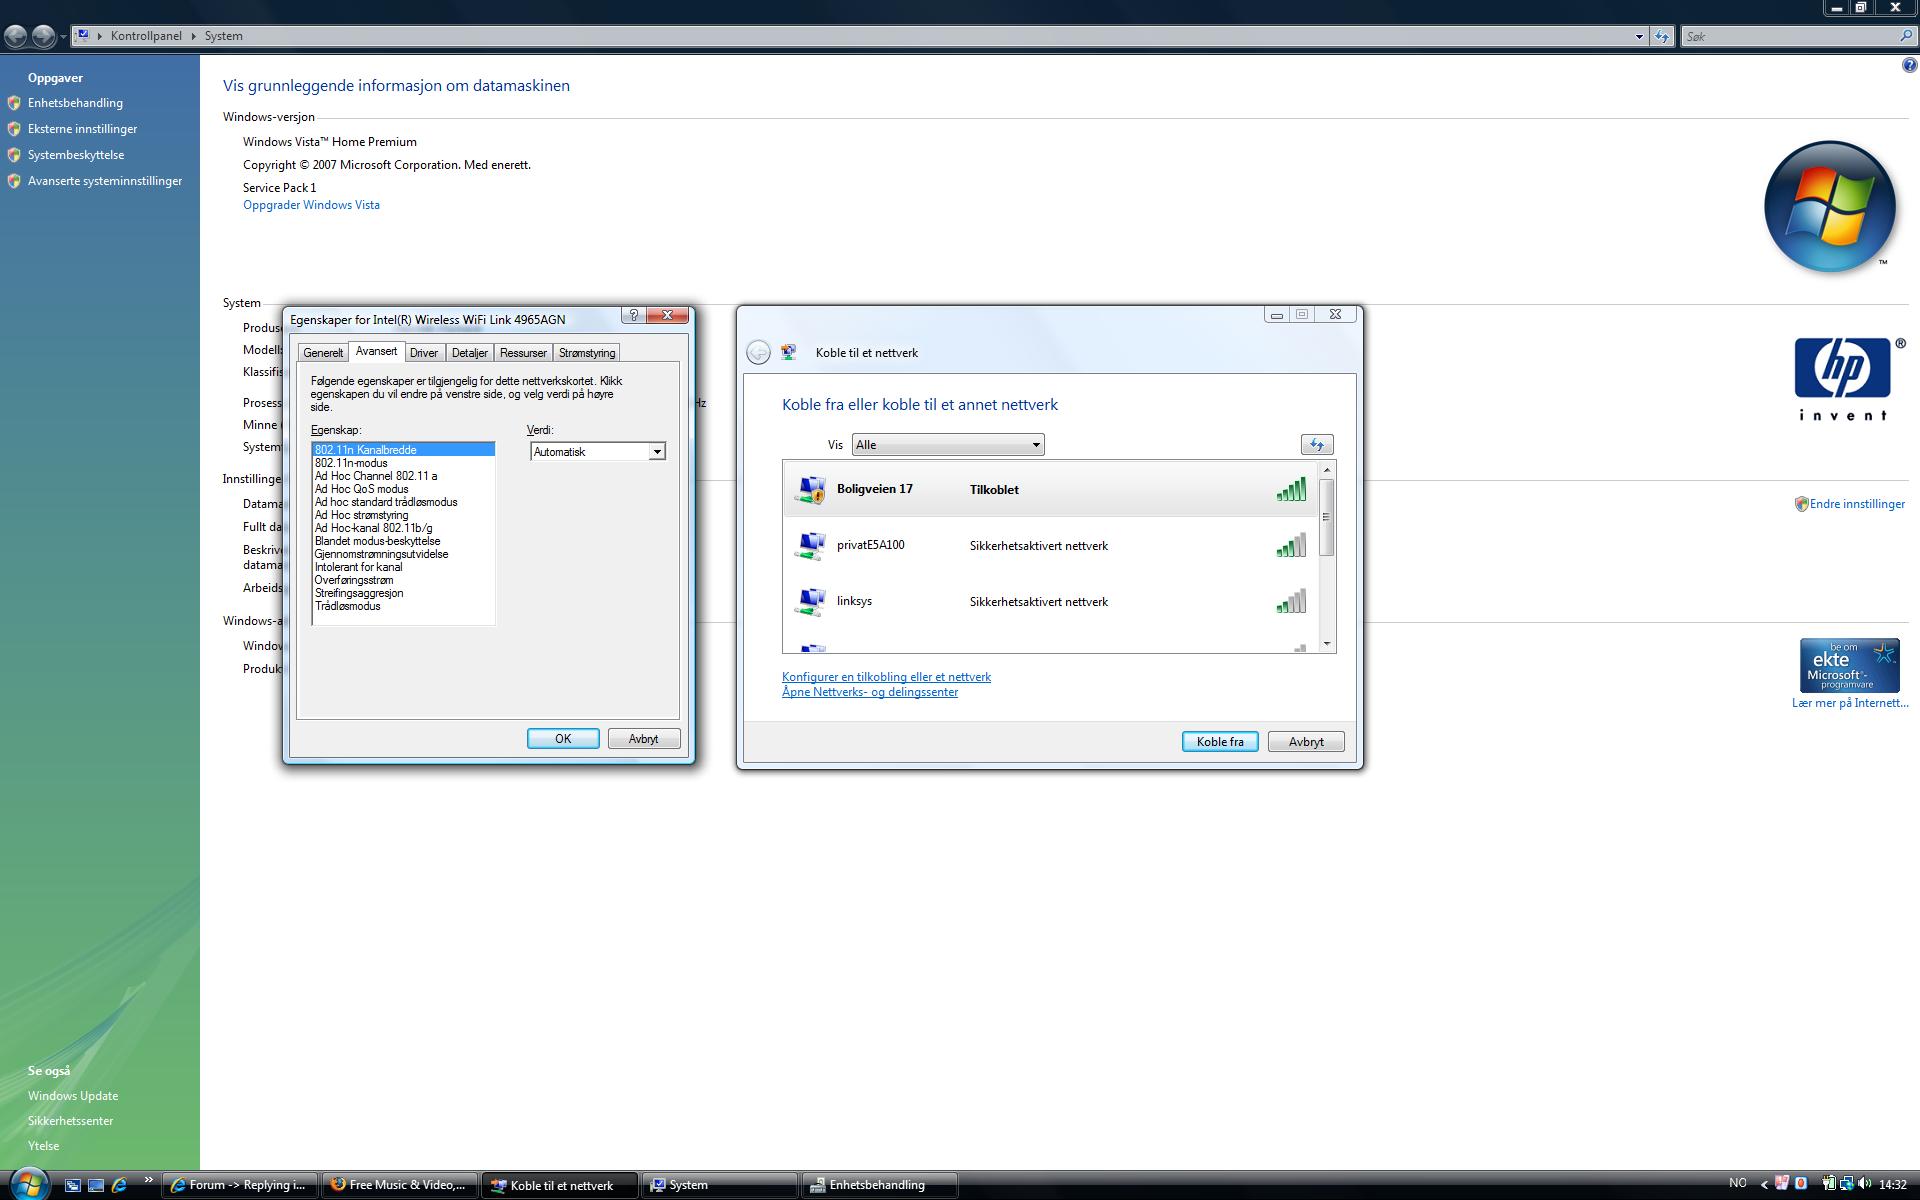Viewport: 1920px width, 1200px height.
Task: Open Avanserte systeminnstillinger link
Action: point(105,181)
